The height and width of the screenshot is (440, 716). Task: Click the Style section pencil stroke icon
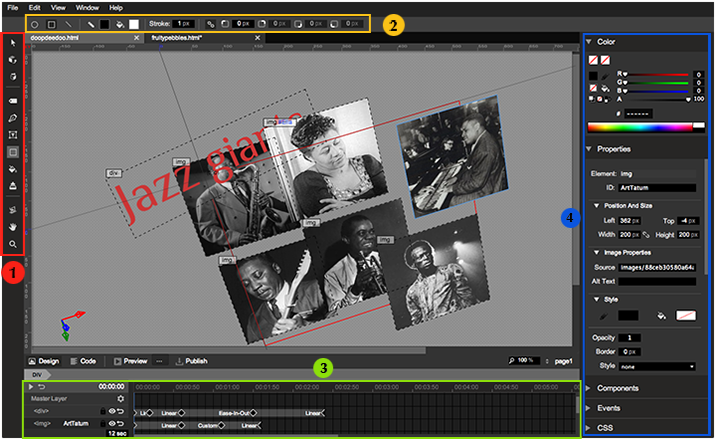[x=604, y=315]
